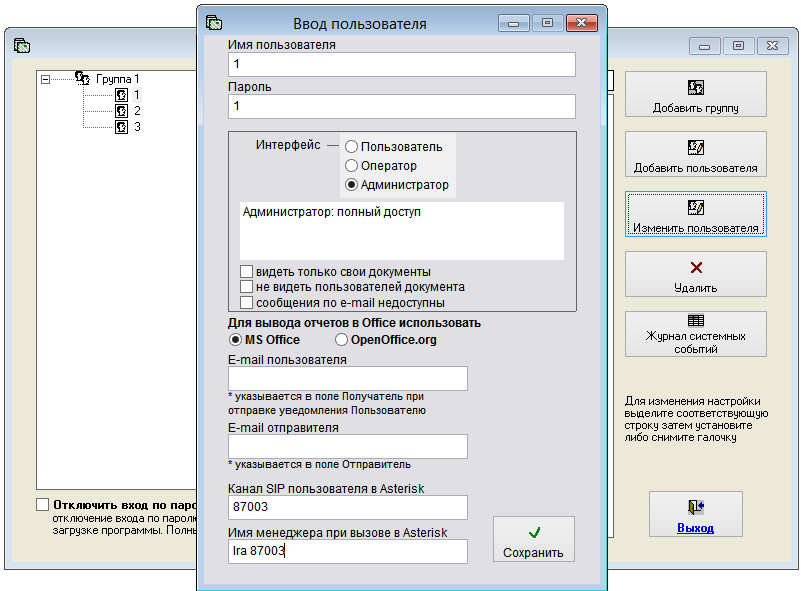The image size is (801, 591).
Task: Select the Оператор interface radio button
Action: pyautogui.click(x=351, y=166)
